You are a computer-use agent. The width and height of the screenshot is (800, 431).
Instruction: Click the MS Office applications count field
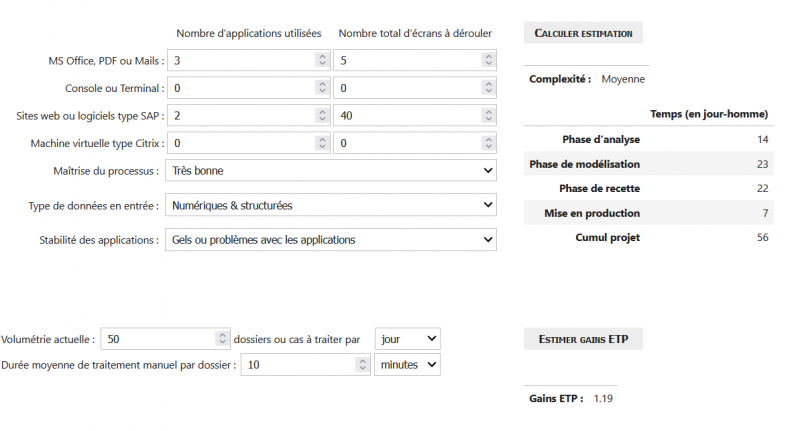point(240,61)
